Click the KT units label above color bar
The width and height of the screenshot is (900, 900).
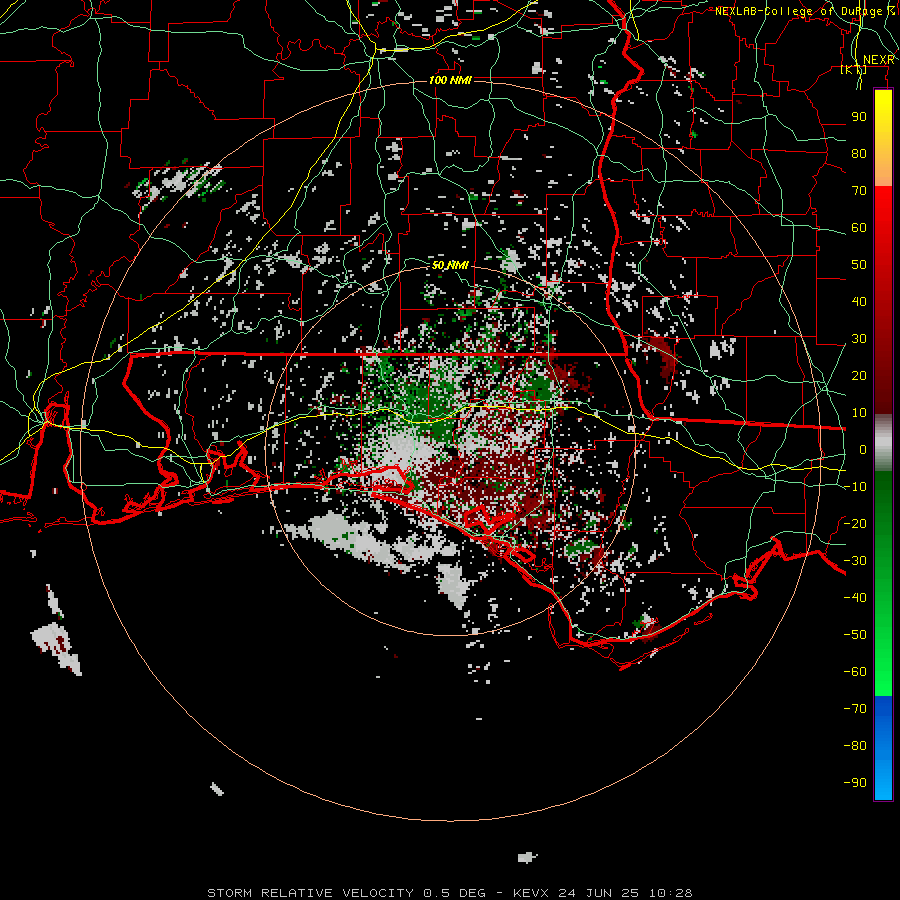(854, 69)
